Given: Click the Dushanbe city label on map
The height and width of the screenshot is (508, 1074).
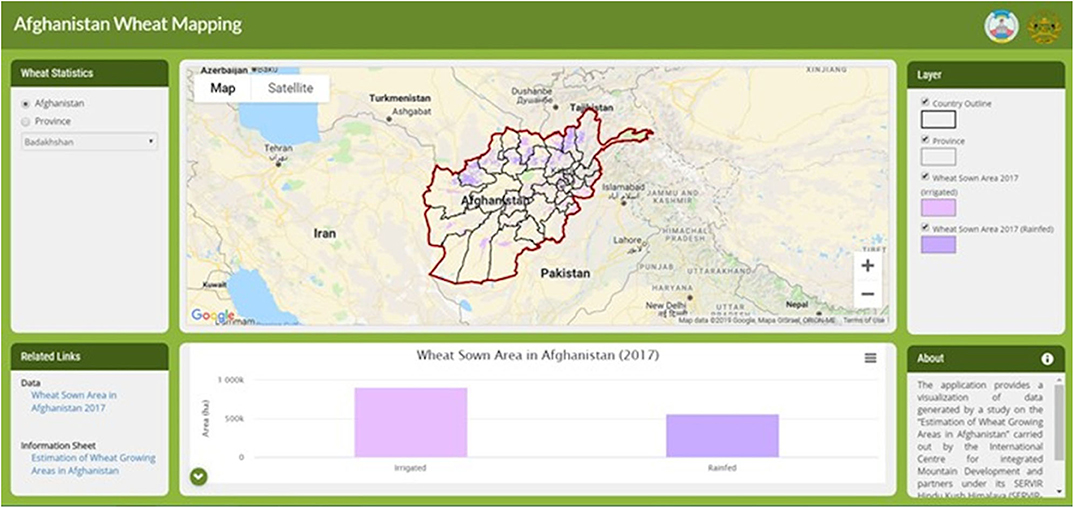Looking at the screenshot, I should (x=532, y=90).
